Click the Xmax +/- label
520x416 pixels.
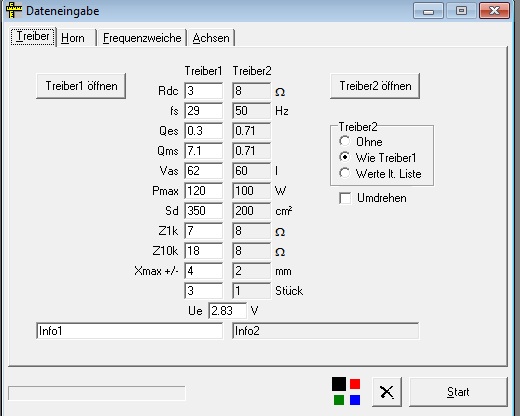[156, 271]
